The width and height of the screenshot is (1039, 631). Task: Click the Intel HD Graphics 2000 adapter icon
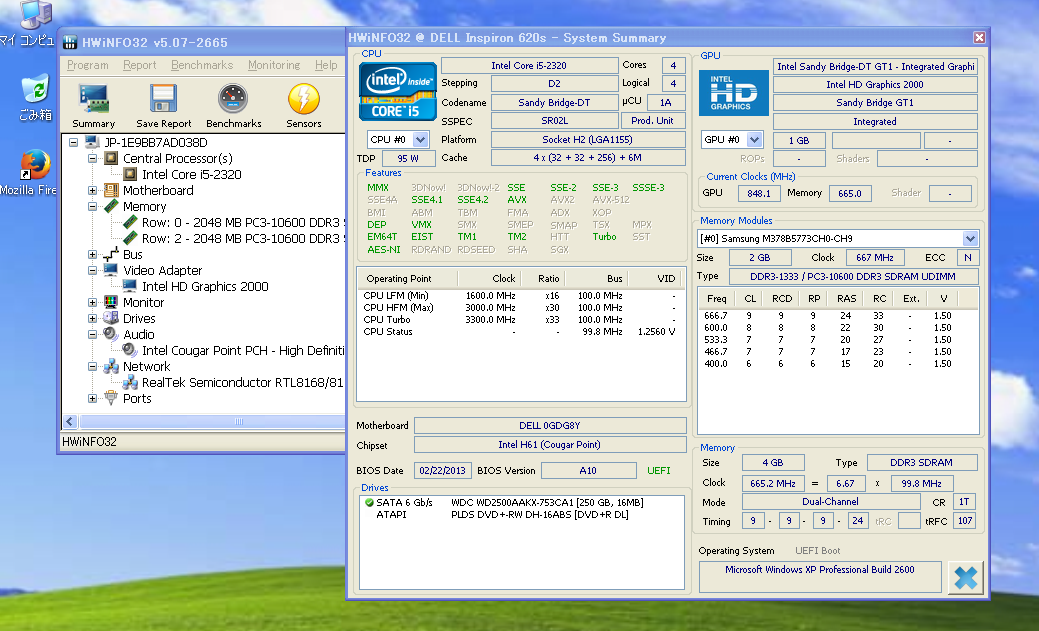pyautogui.click(x=131, y=286)
